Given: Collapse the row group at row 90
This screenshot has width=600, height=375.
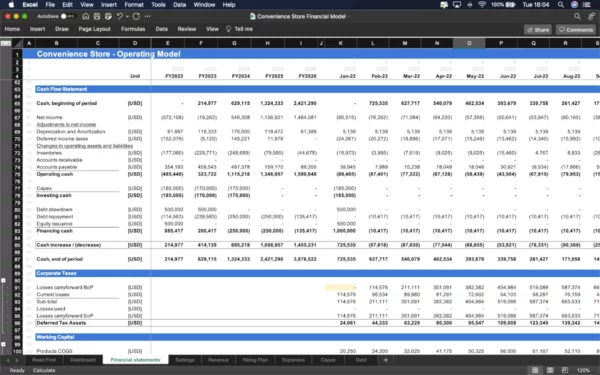Looking at the screenshot, I should click(3, 280).
